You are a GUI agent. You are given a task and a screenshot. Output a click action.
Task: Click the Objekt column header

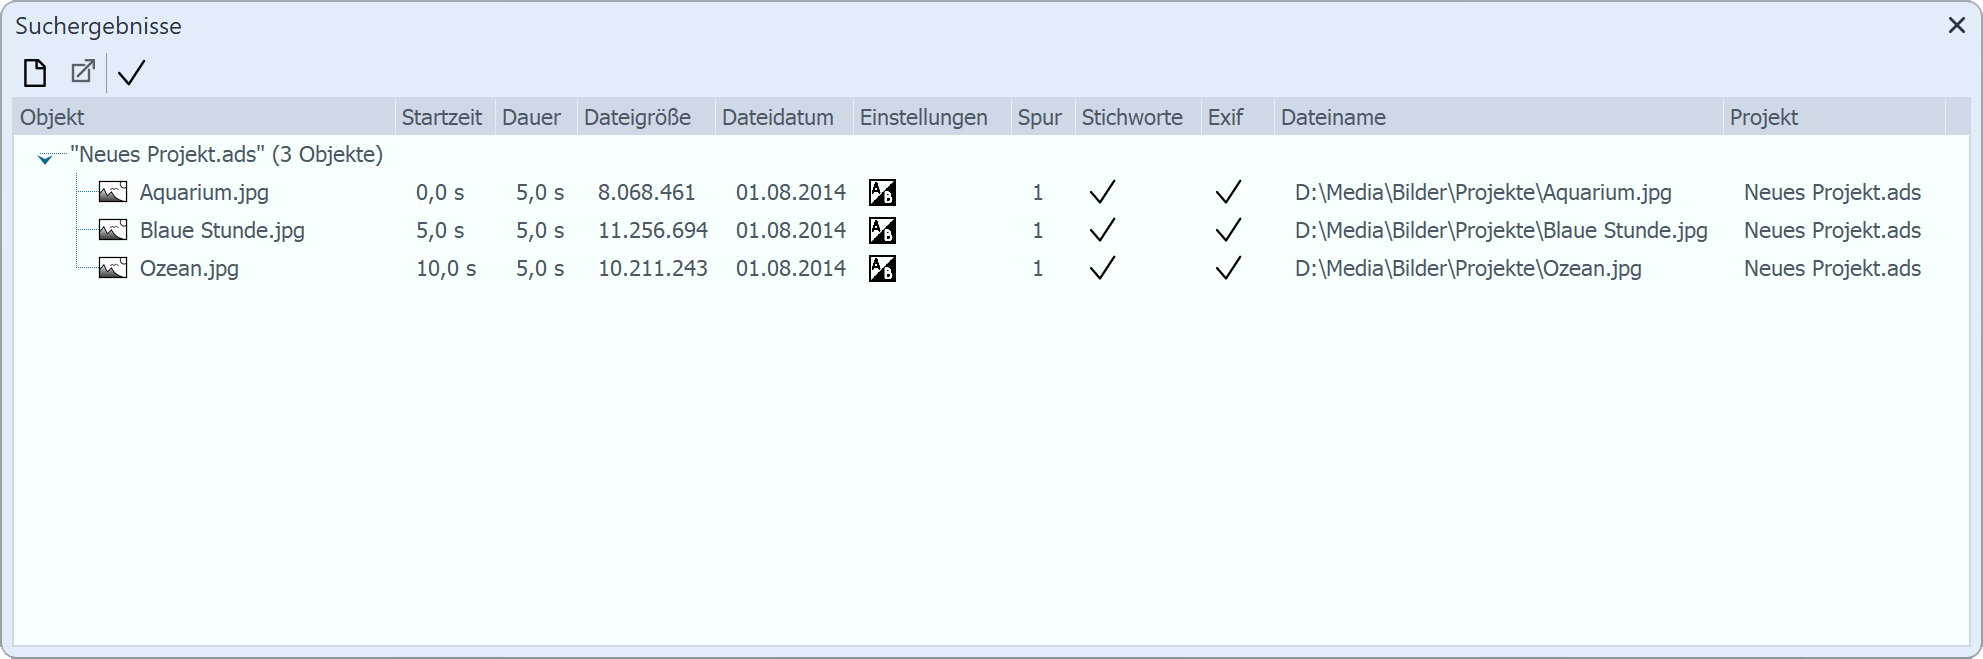pyautogui.click(x=51, y=117)
